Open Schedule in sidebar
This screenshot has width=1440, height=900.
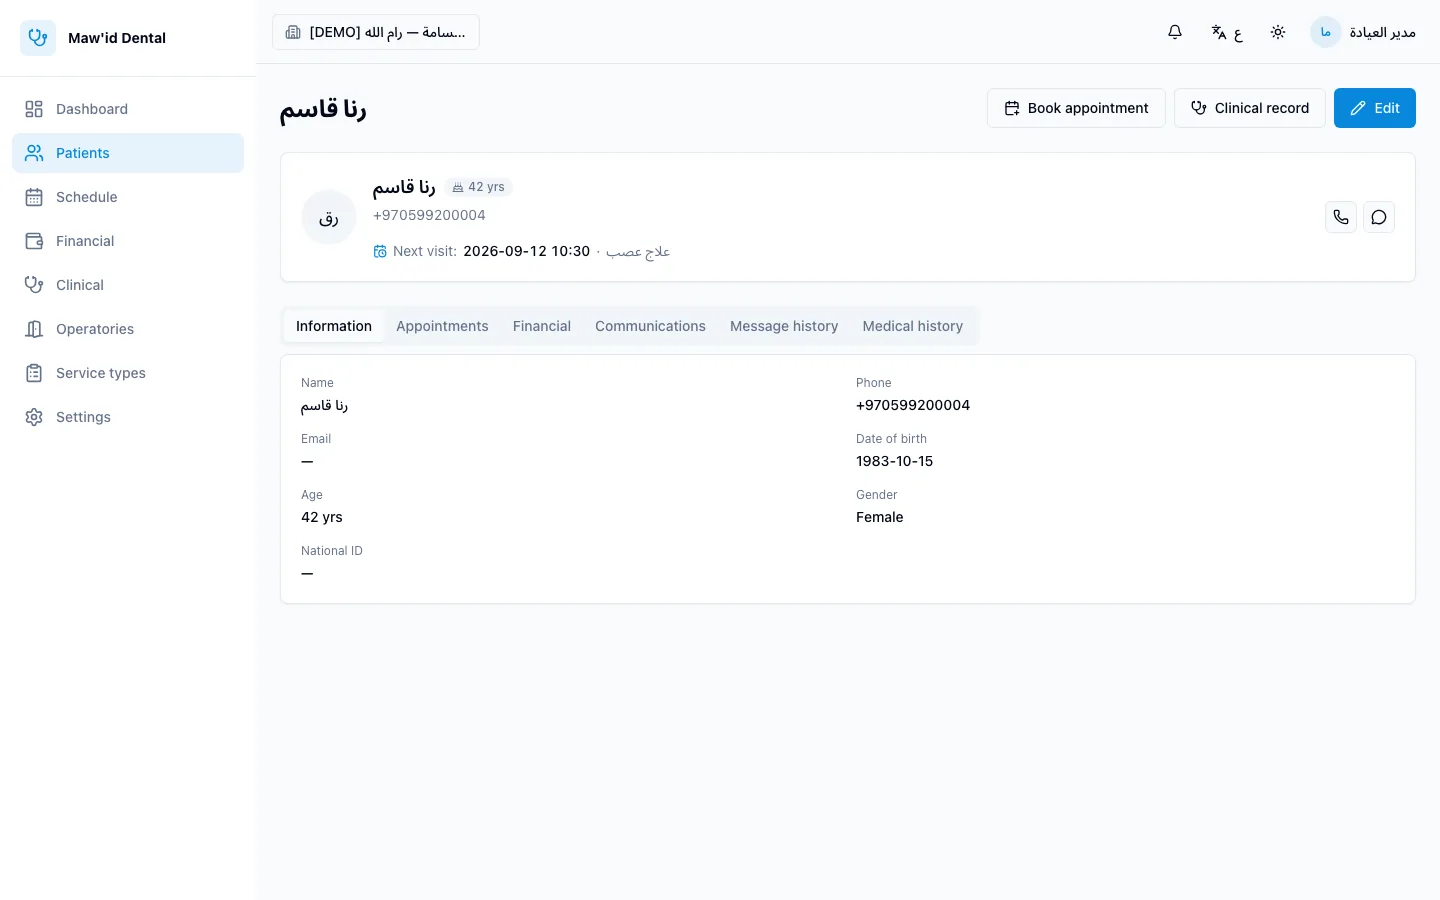pos(128,197)
